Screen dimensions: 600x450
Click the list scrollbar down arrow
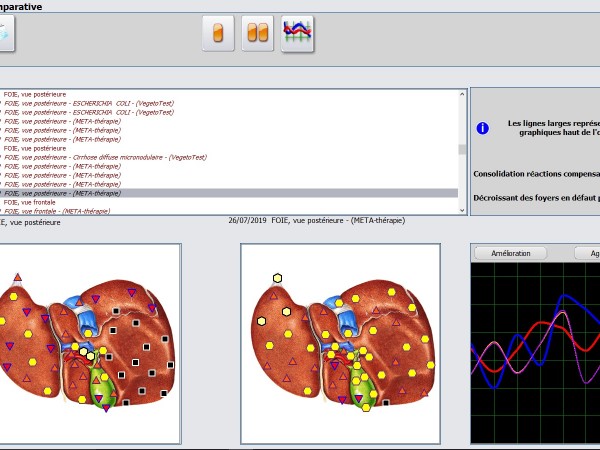coord(462,209)
